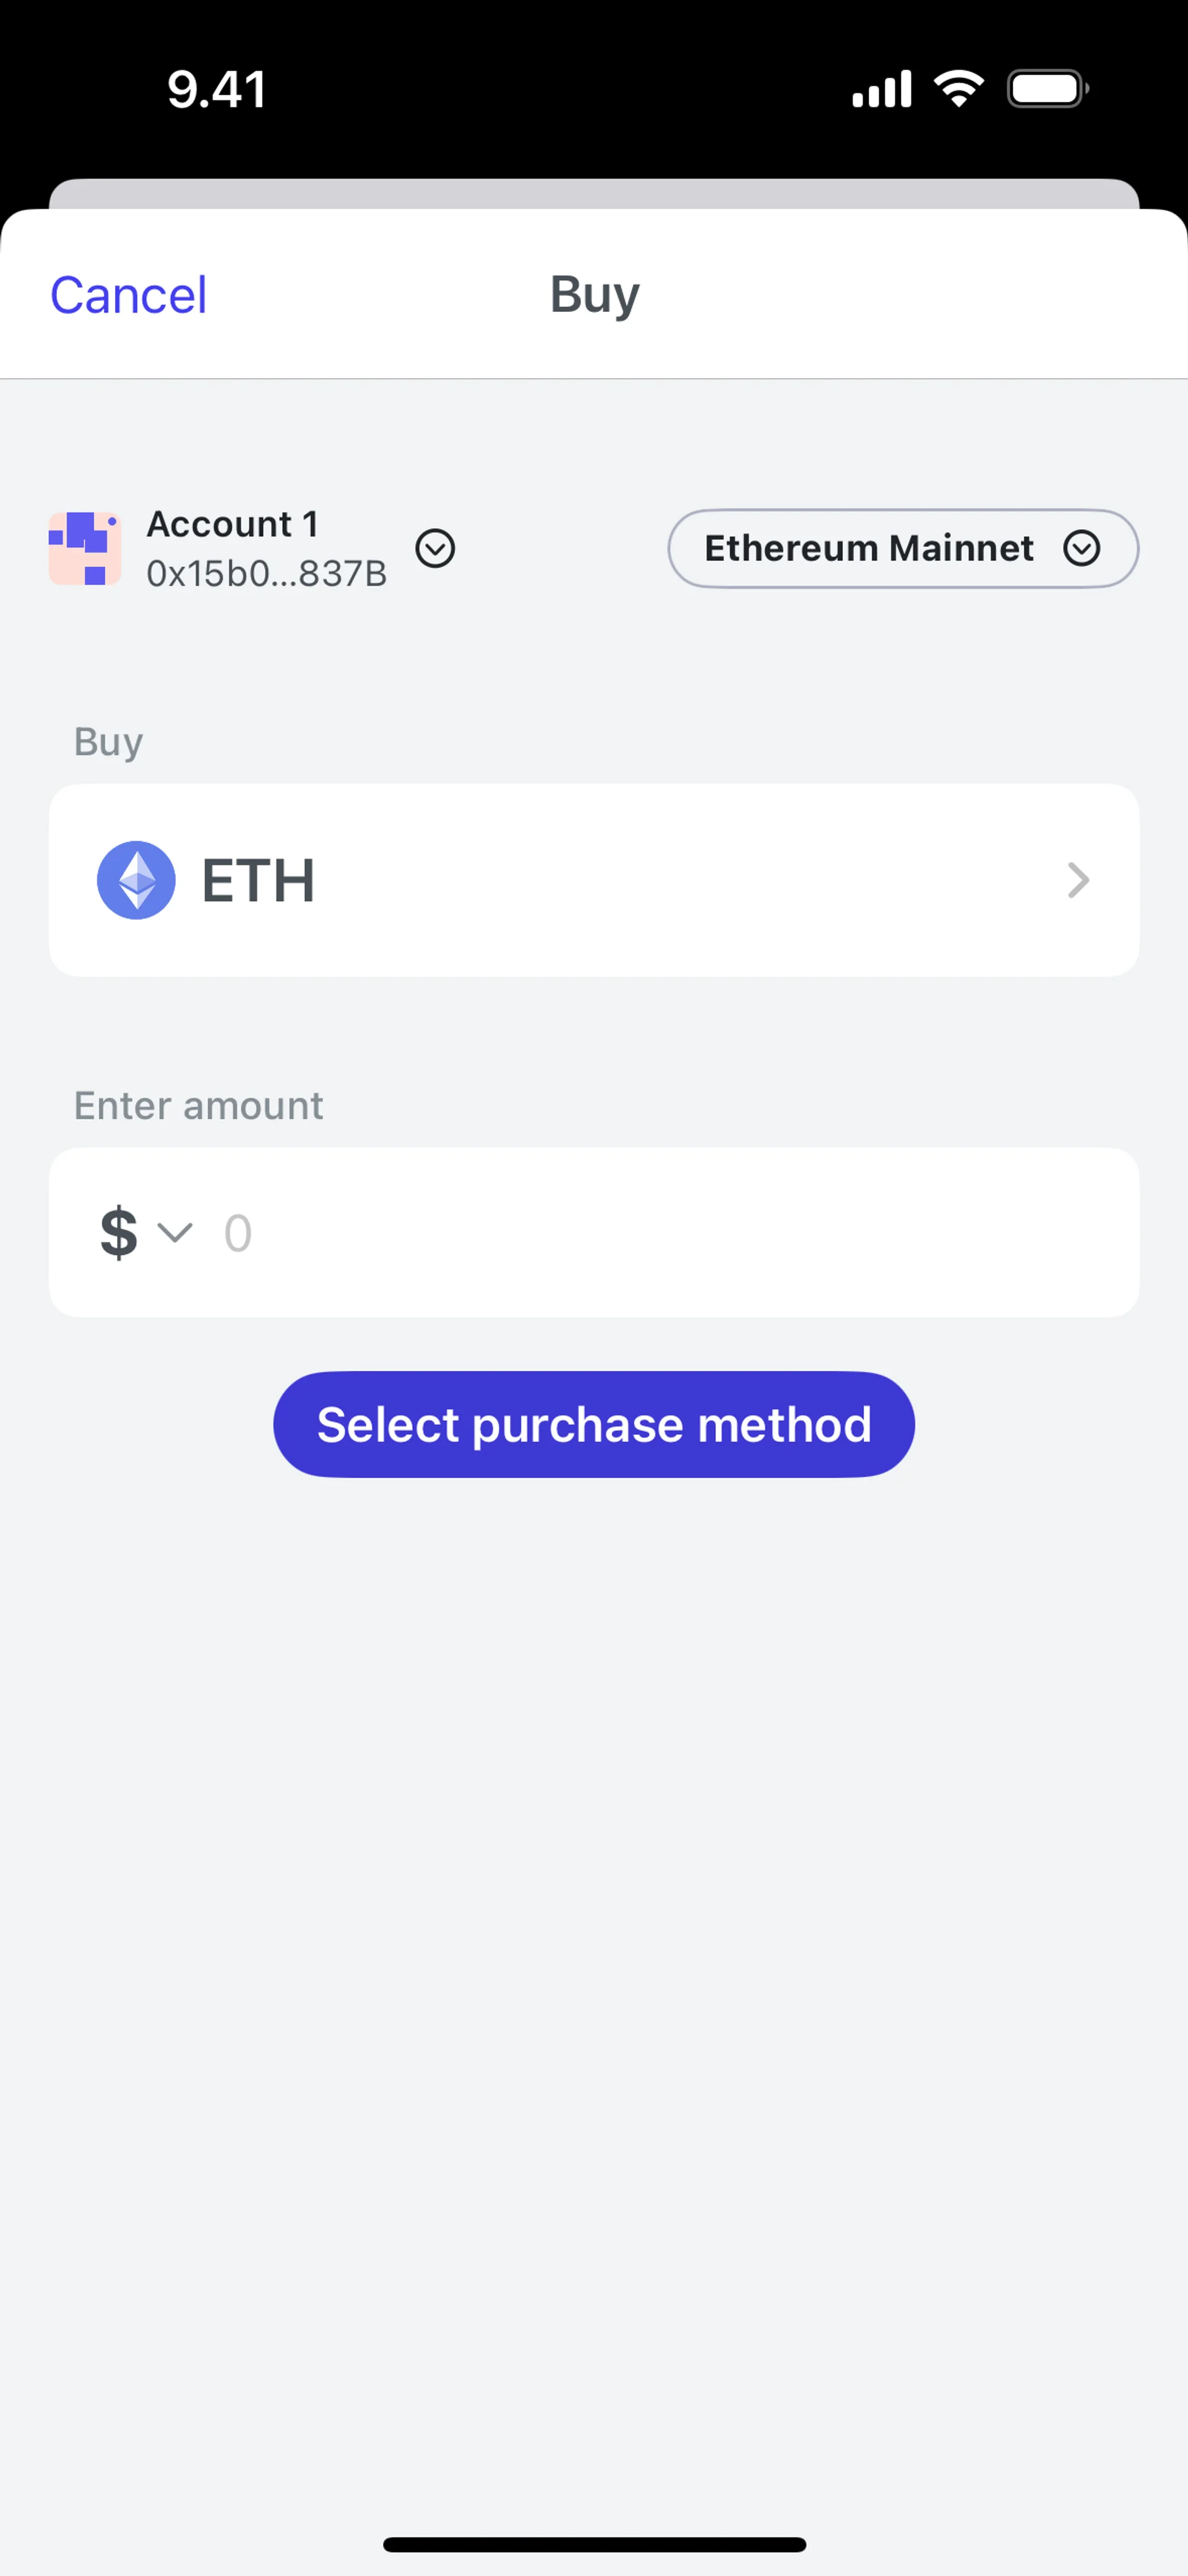The image size is (1188, 2576).
Task: Tap the cellular signal bars icon
Action: tap(881, 89)
